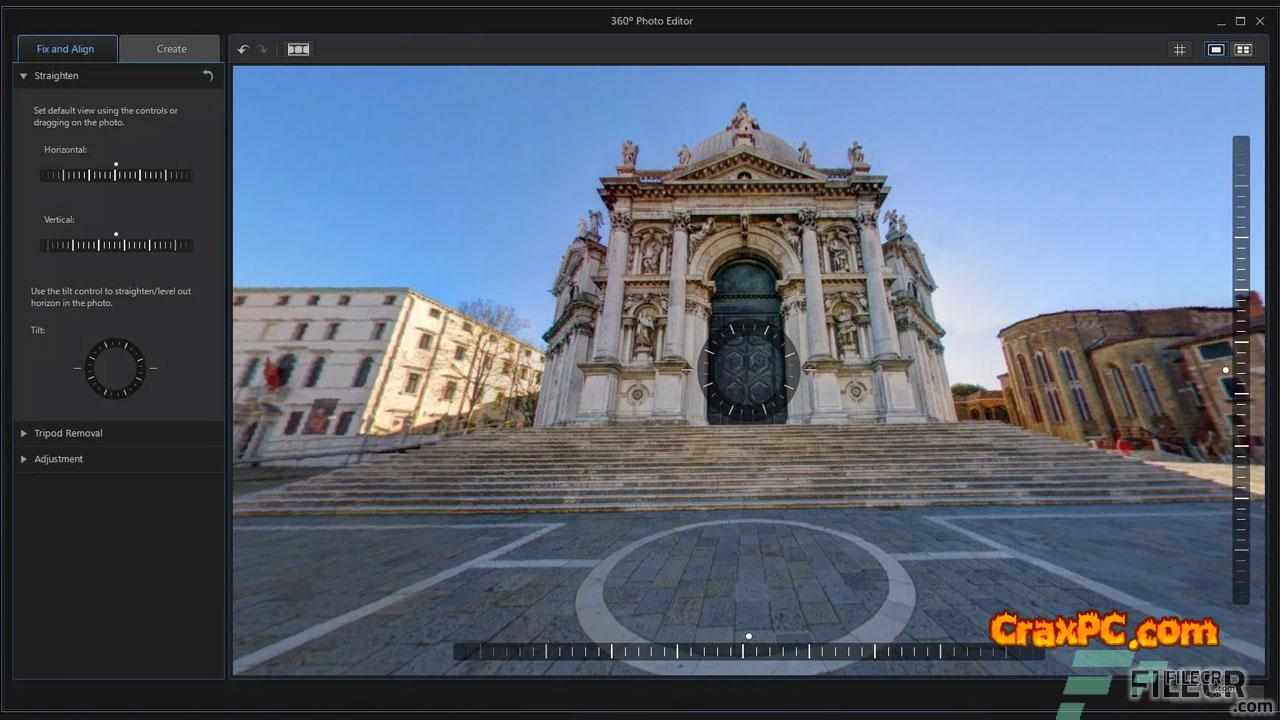Maximize the 360° Photo Editor window
The width and height of the screenshot is (1280, 720).
tap(1240, 21)
